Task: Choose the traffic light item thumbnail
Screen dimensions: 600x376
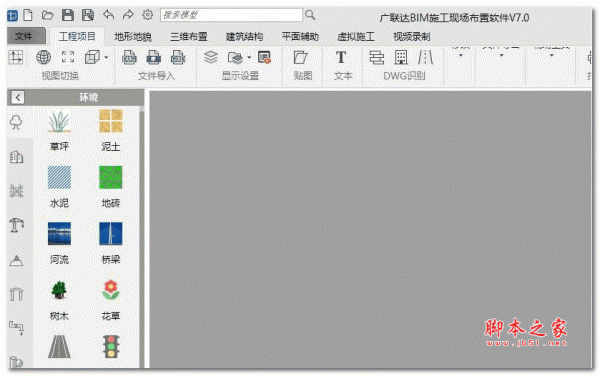Action: (111, 347)
